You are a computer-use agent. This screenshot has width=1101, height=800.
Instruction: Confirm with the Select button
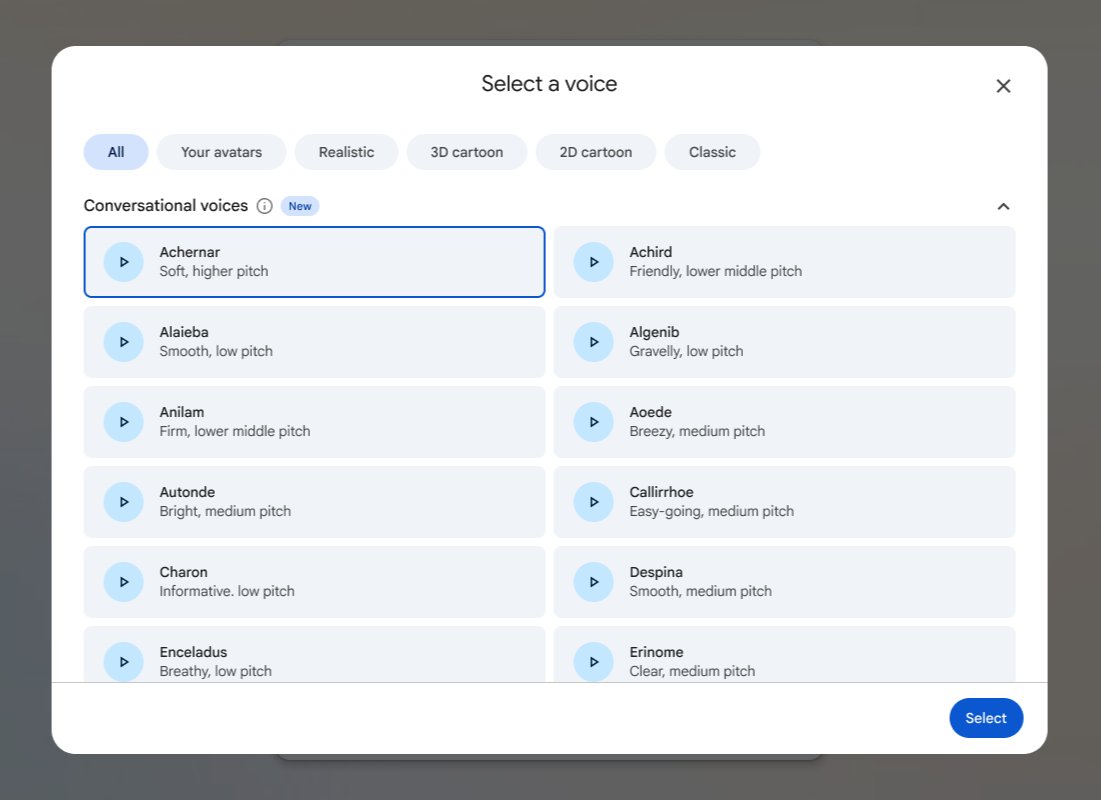tap(986, 718)
